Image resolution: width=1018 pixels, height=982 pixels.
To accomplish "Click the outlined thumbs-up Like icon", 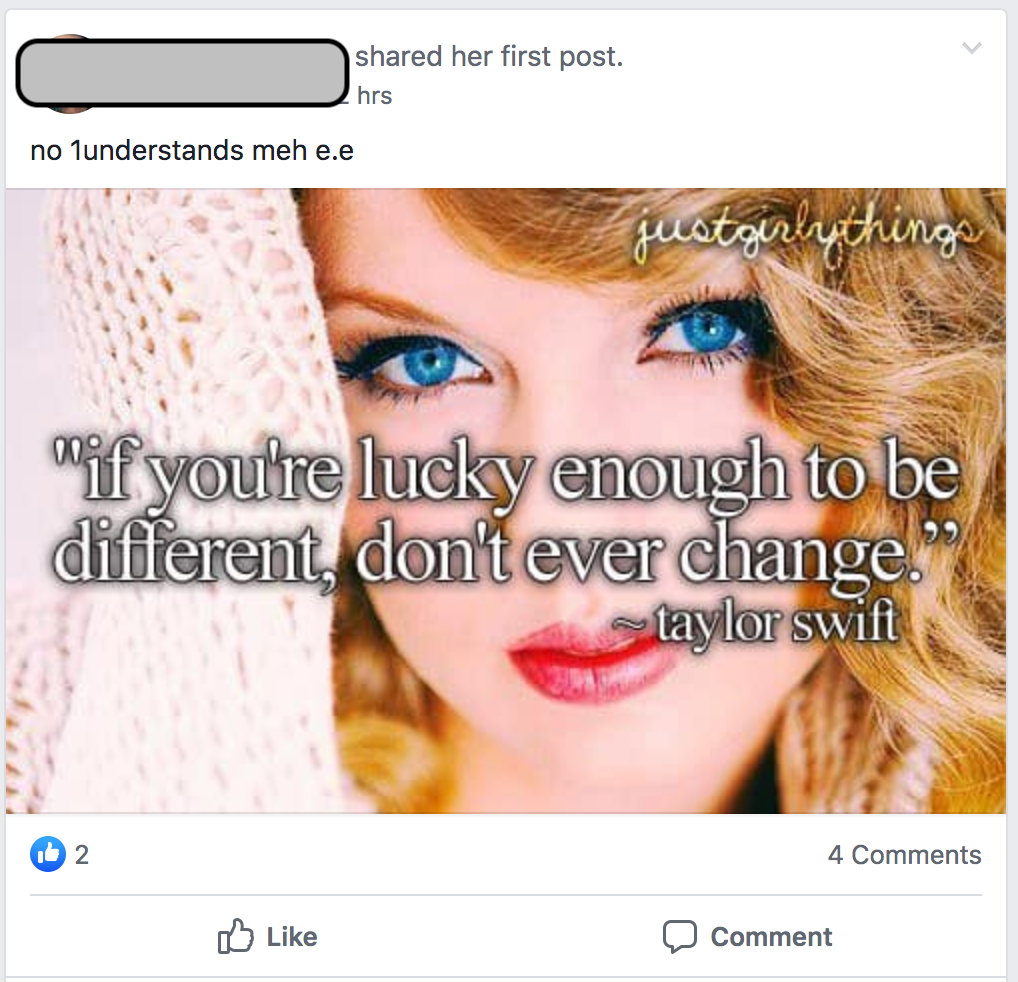I will click(x=235, y=936).
